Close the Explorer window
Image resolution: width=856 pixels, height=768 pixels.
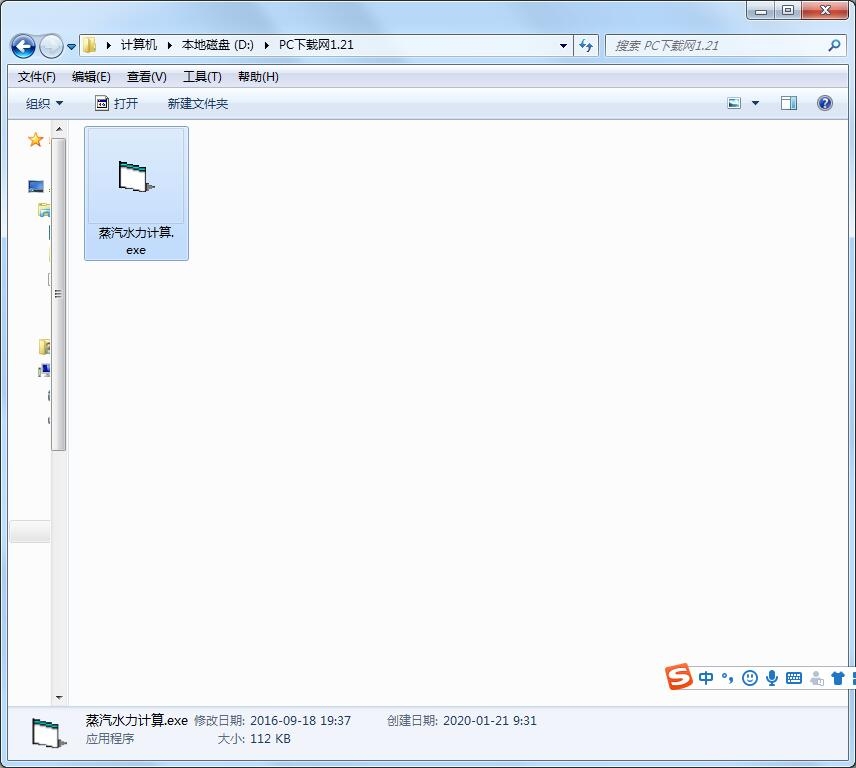coord(825,10)
